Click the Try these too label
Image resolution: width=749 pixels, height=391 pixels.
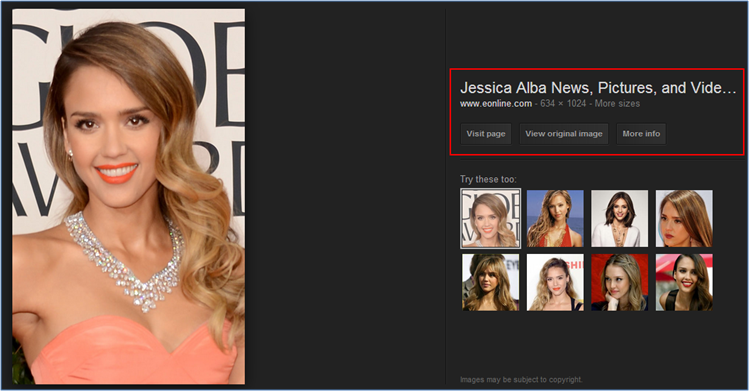[x=488, y=180]
